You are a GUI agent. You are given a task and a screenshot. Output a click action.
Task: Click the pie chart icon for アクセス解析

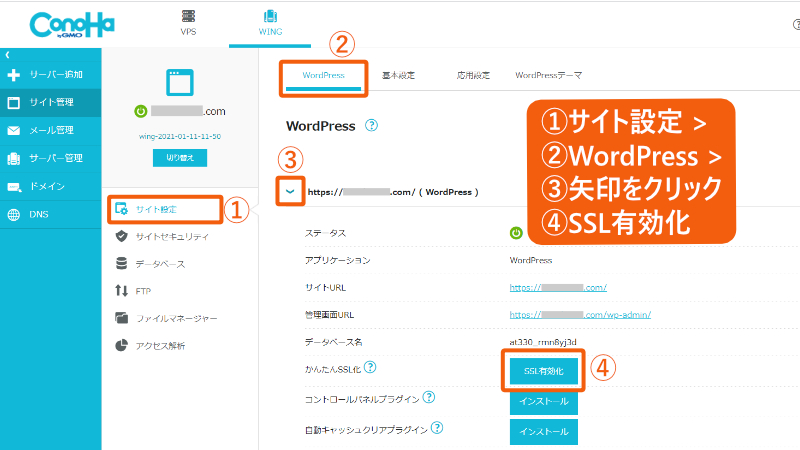(121, 345)
